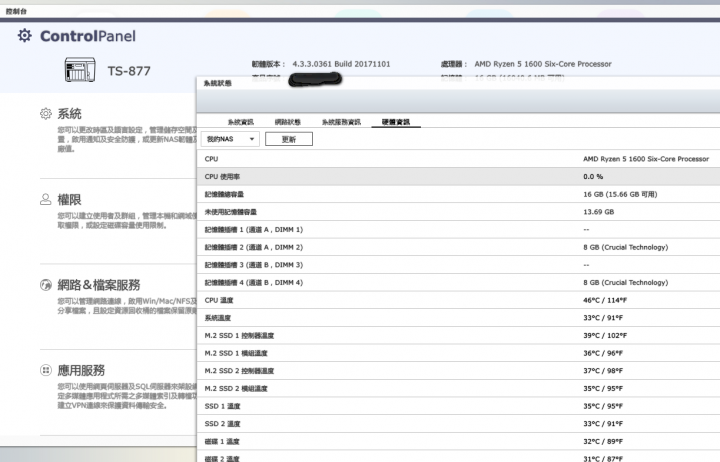Click the 46°C / 114°F temperature value

[605, 300]
